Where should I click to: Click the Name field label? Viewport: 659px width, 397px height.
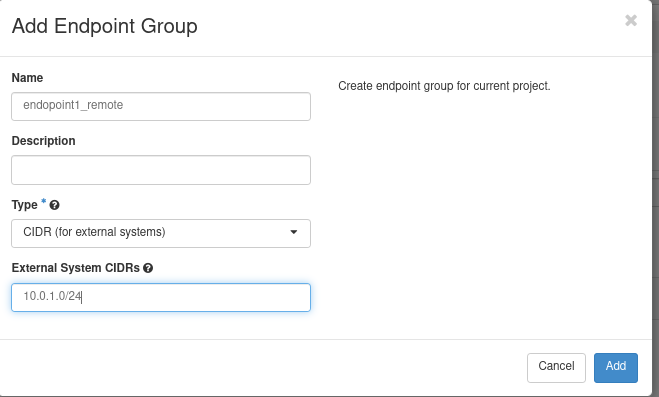pyautogui.click(x=27, y=78)
